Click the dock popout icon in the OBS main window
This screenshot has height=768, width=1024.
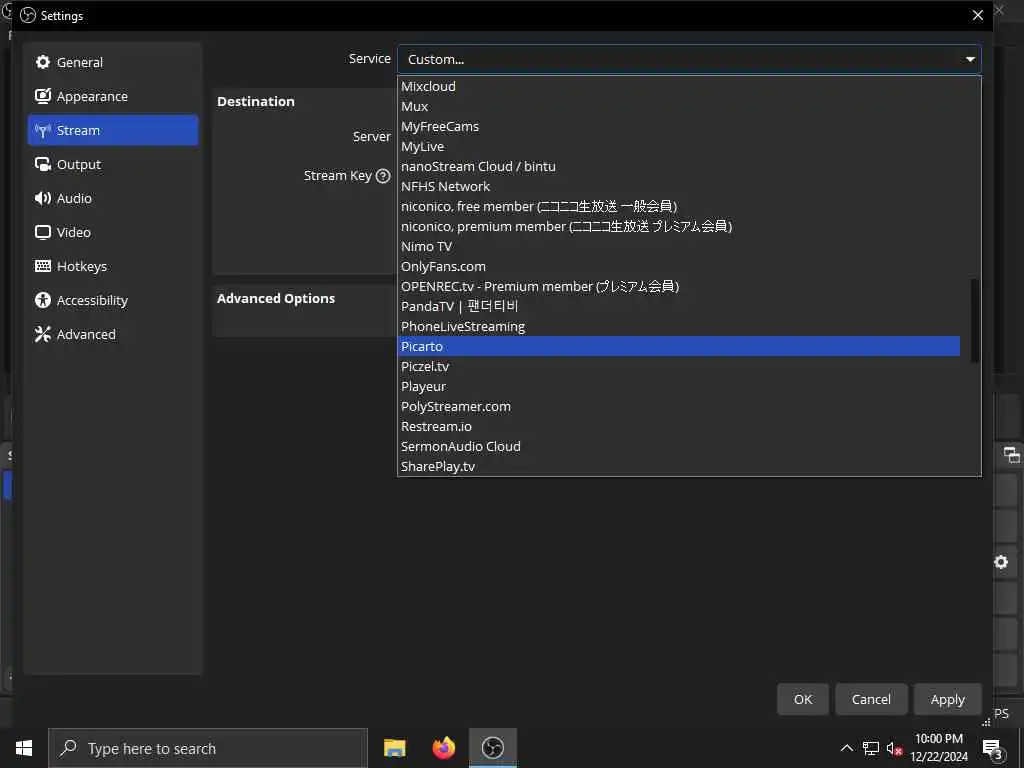point(1011,455)
